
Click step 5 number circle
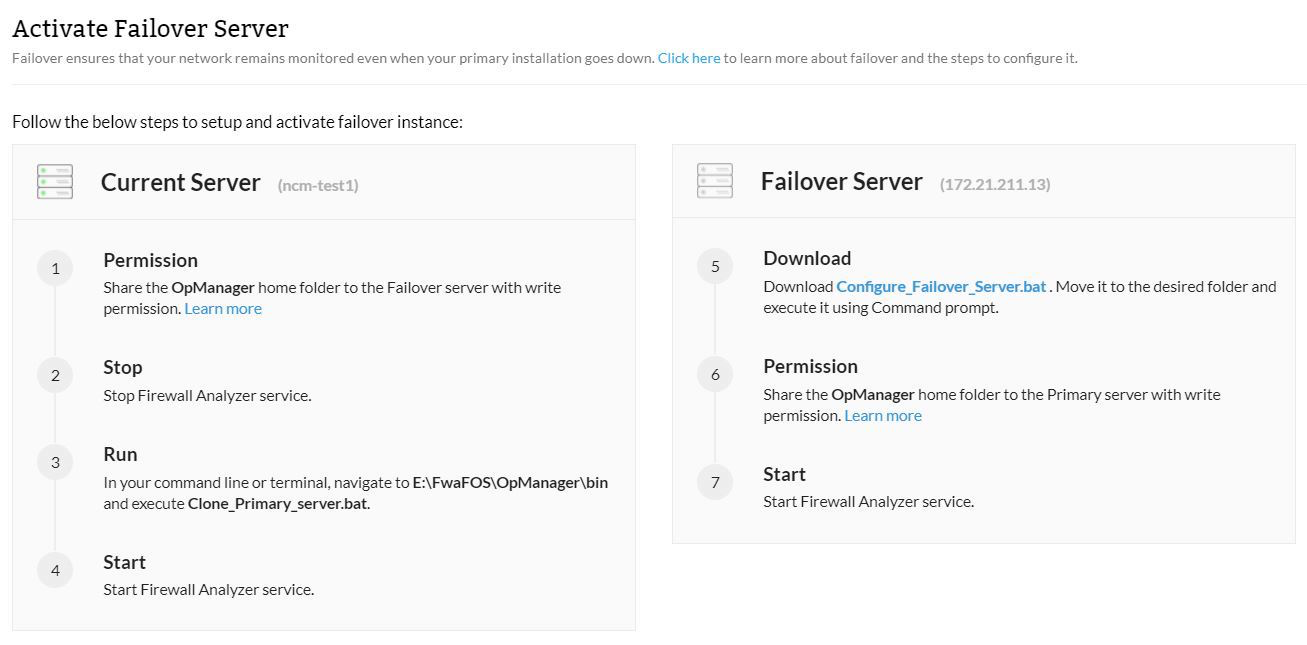click(715, 266)
